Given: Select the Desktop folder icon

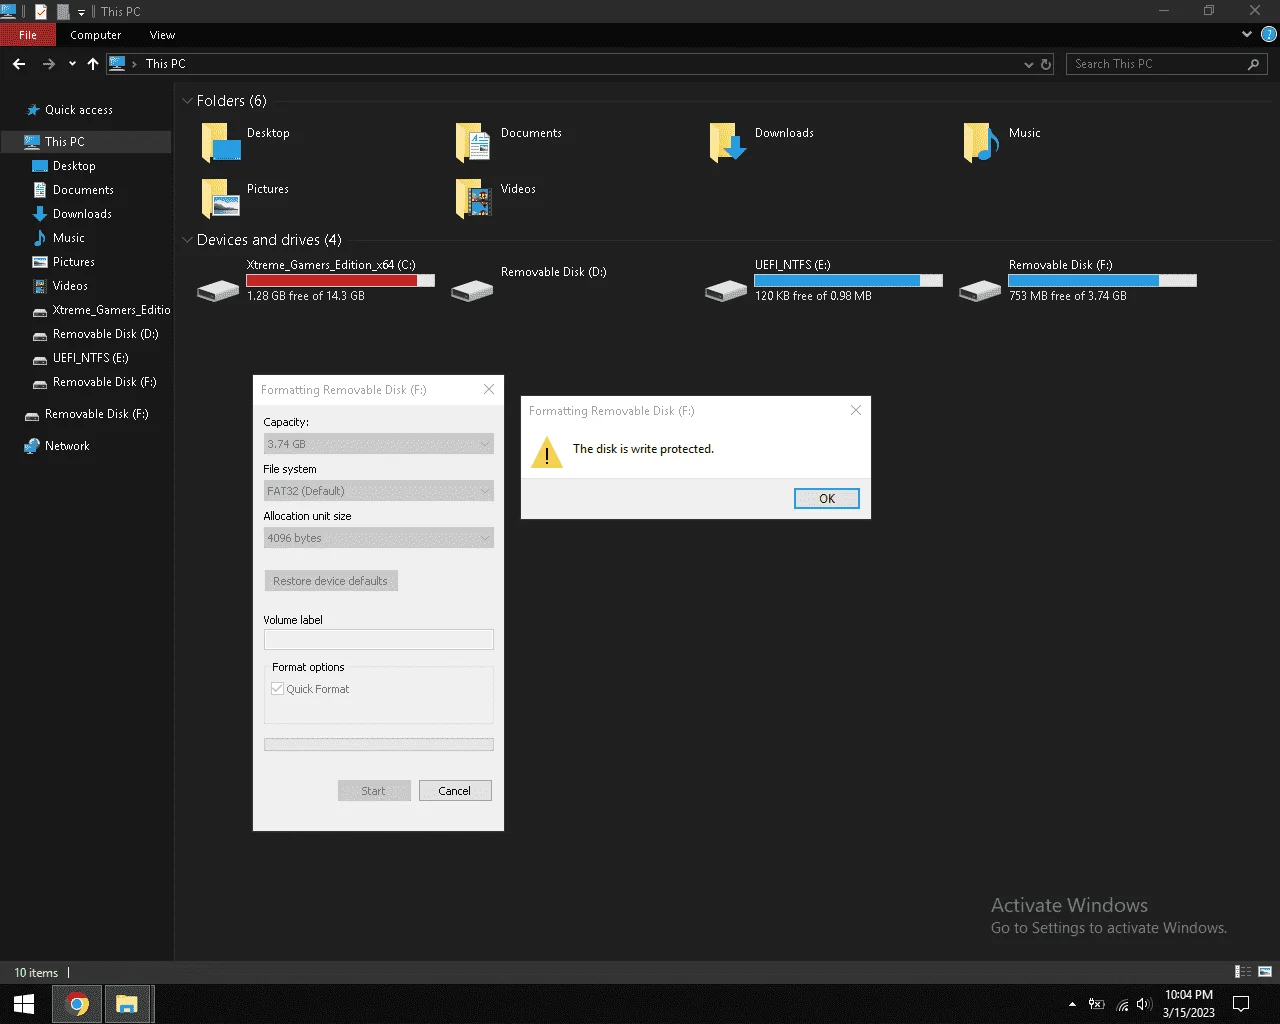Looking at the screenshot, I should click(221, 142).
